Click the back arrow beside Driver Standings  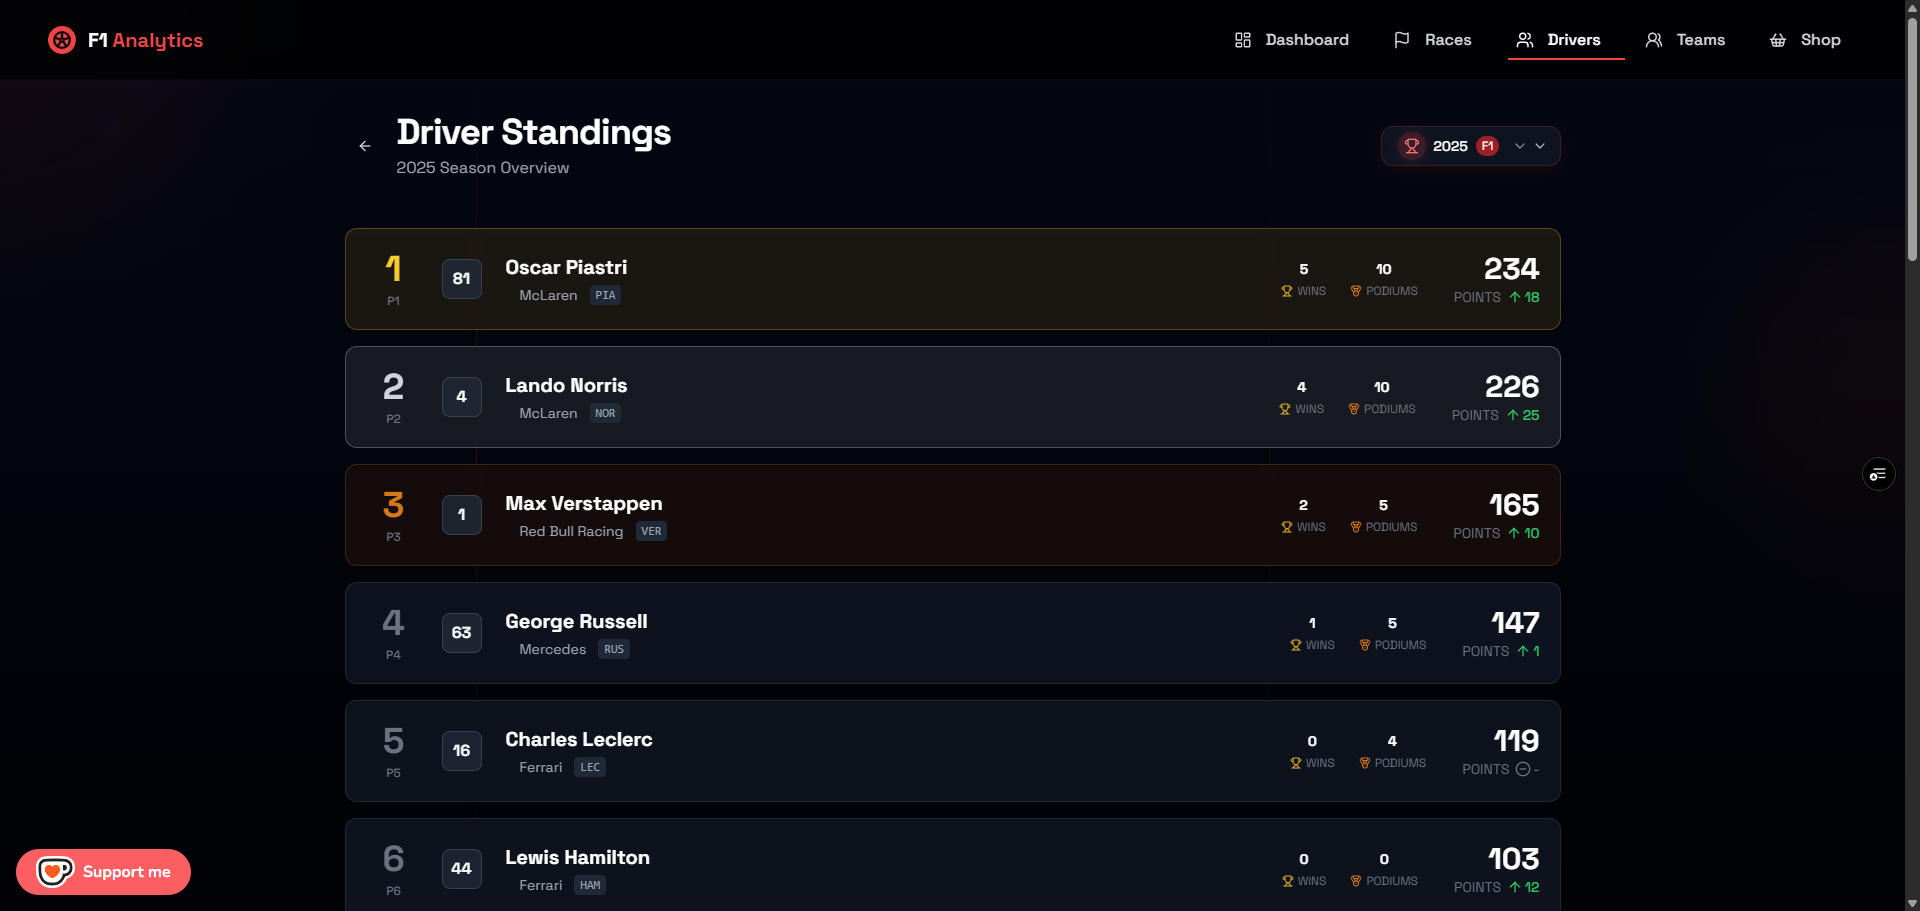coord(365,146)
